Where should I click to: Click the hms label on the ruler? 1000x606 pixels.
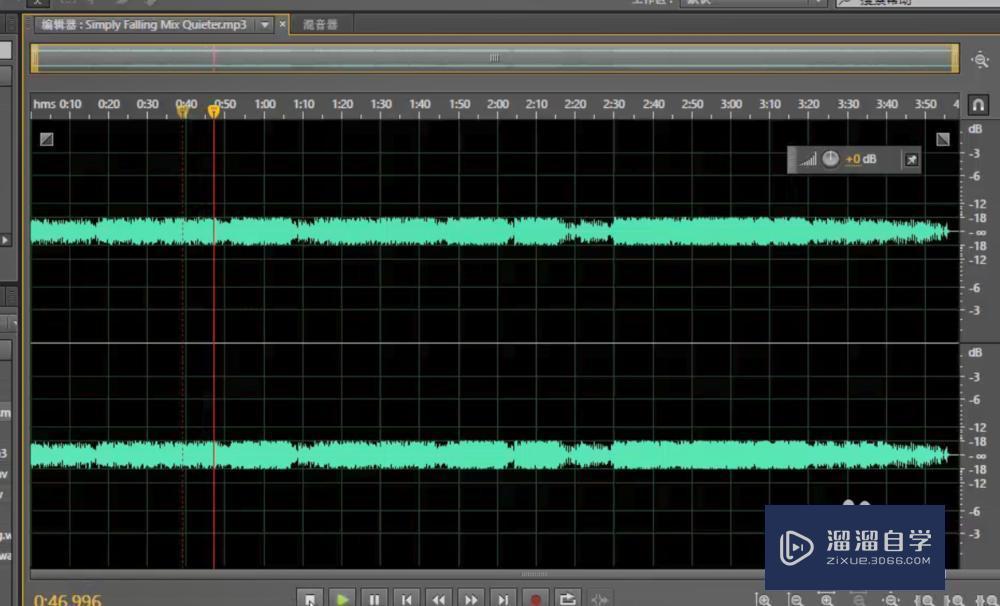[x=44, y=104]
